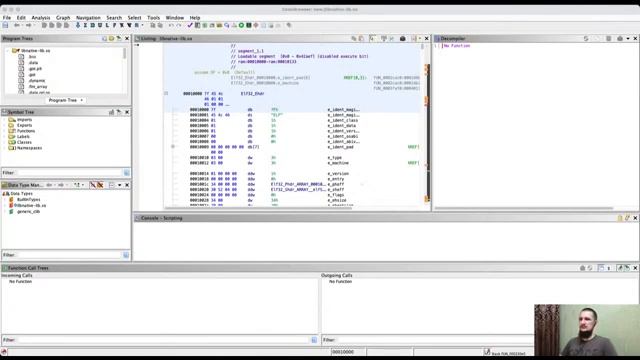Click the Undo toolbar icon
Viewport: 640px width, 360px height.
171,25
